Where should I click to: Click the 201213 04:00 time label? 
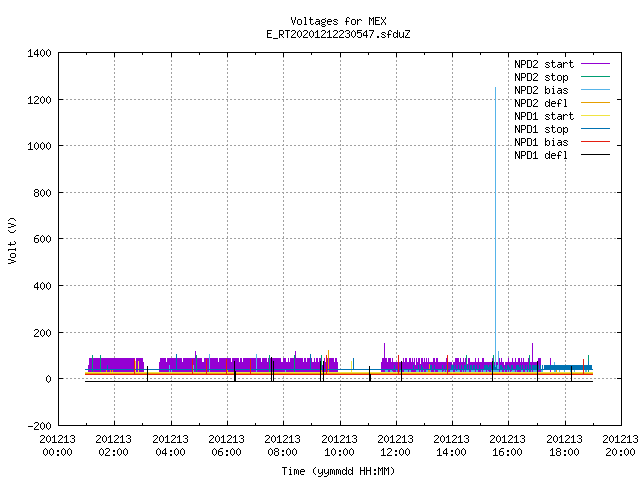170,445
